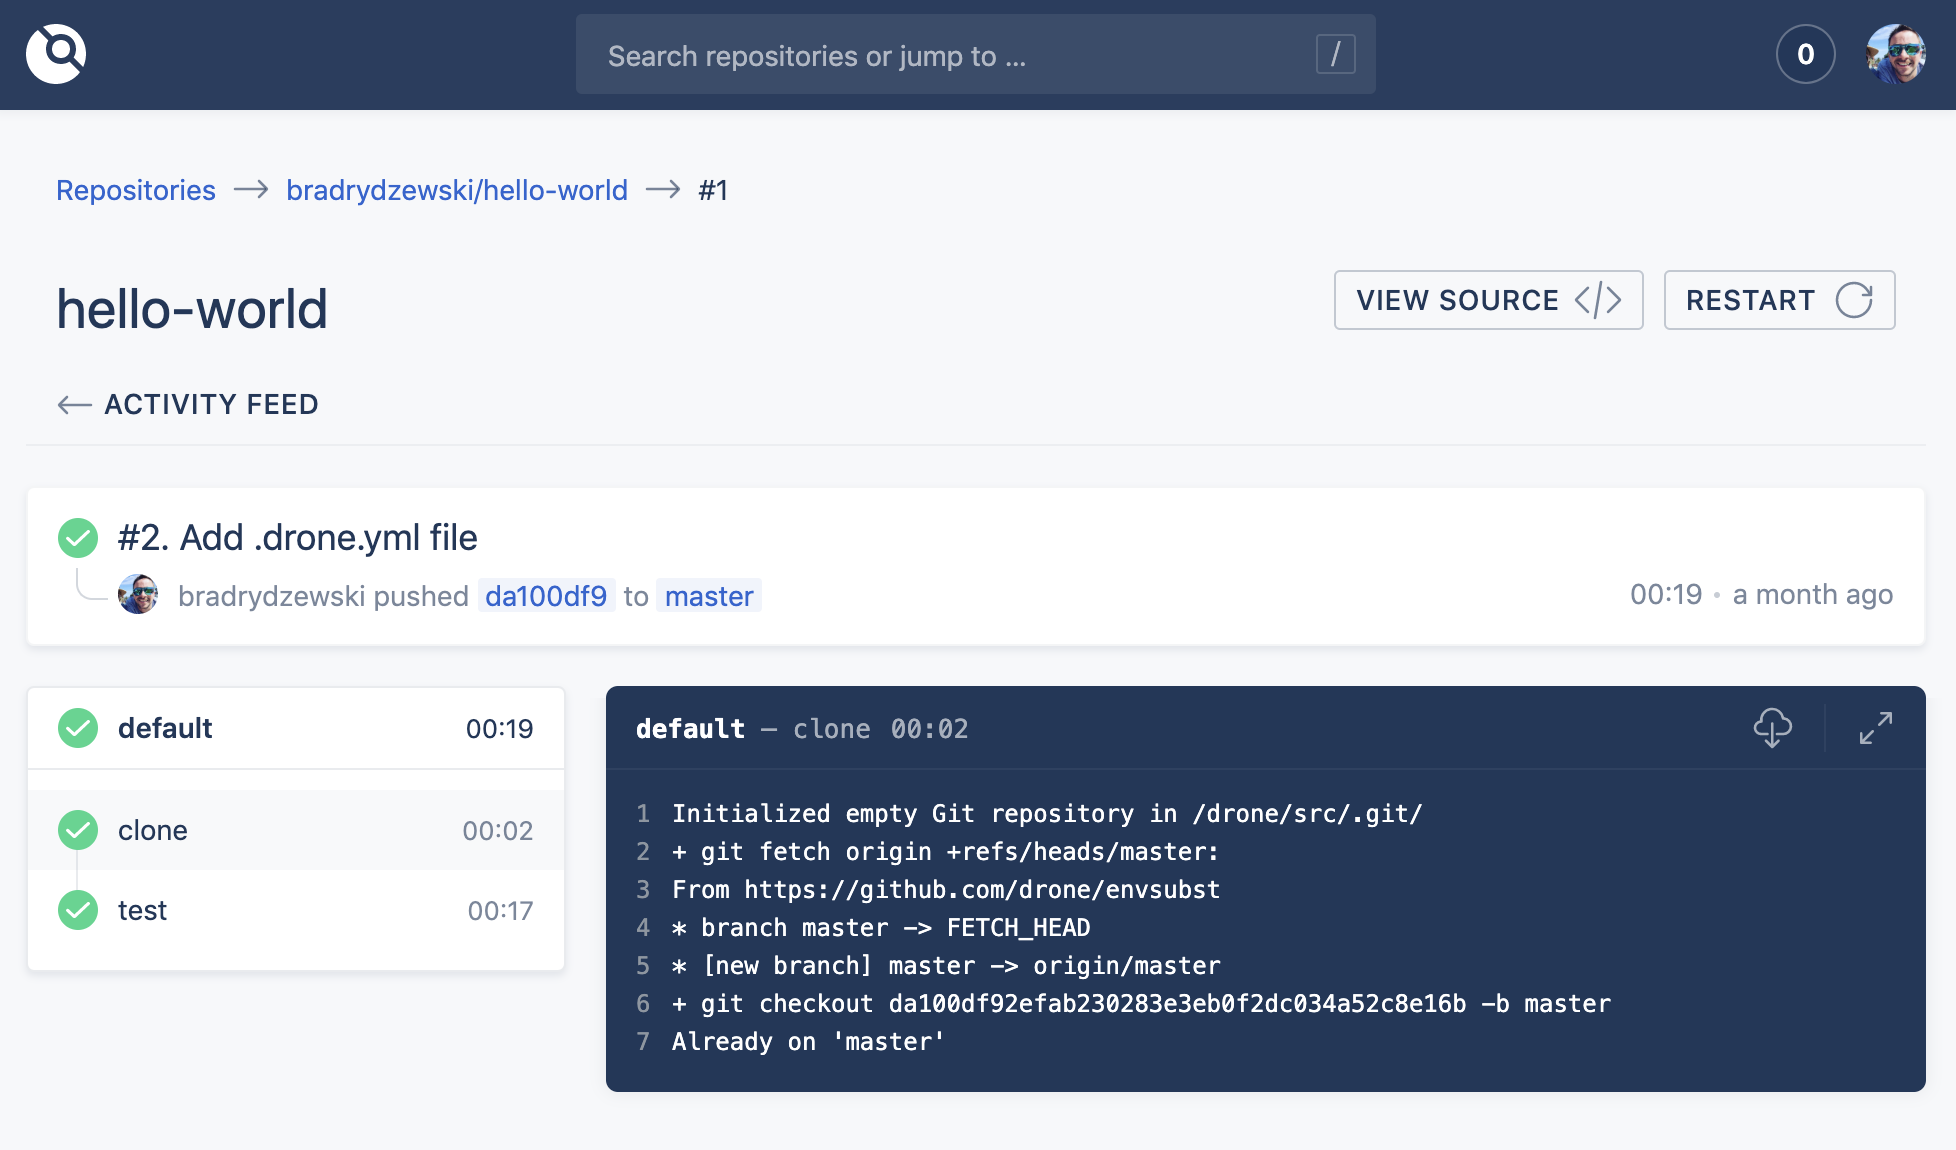Click the VIEW SOURCE button
Screen dimensions: 1956x1150
coord(1487,300)
